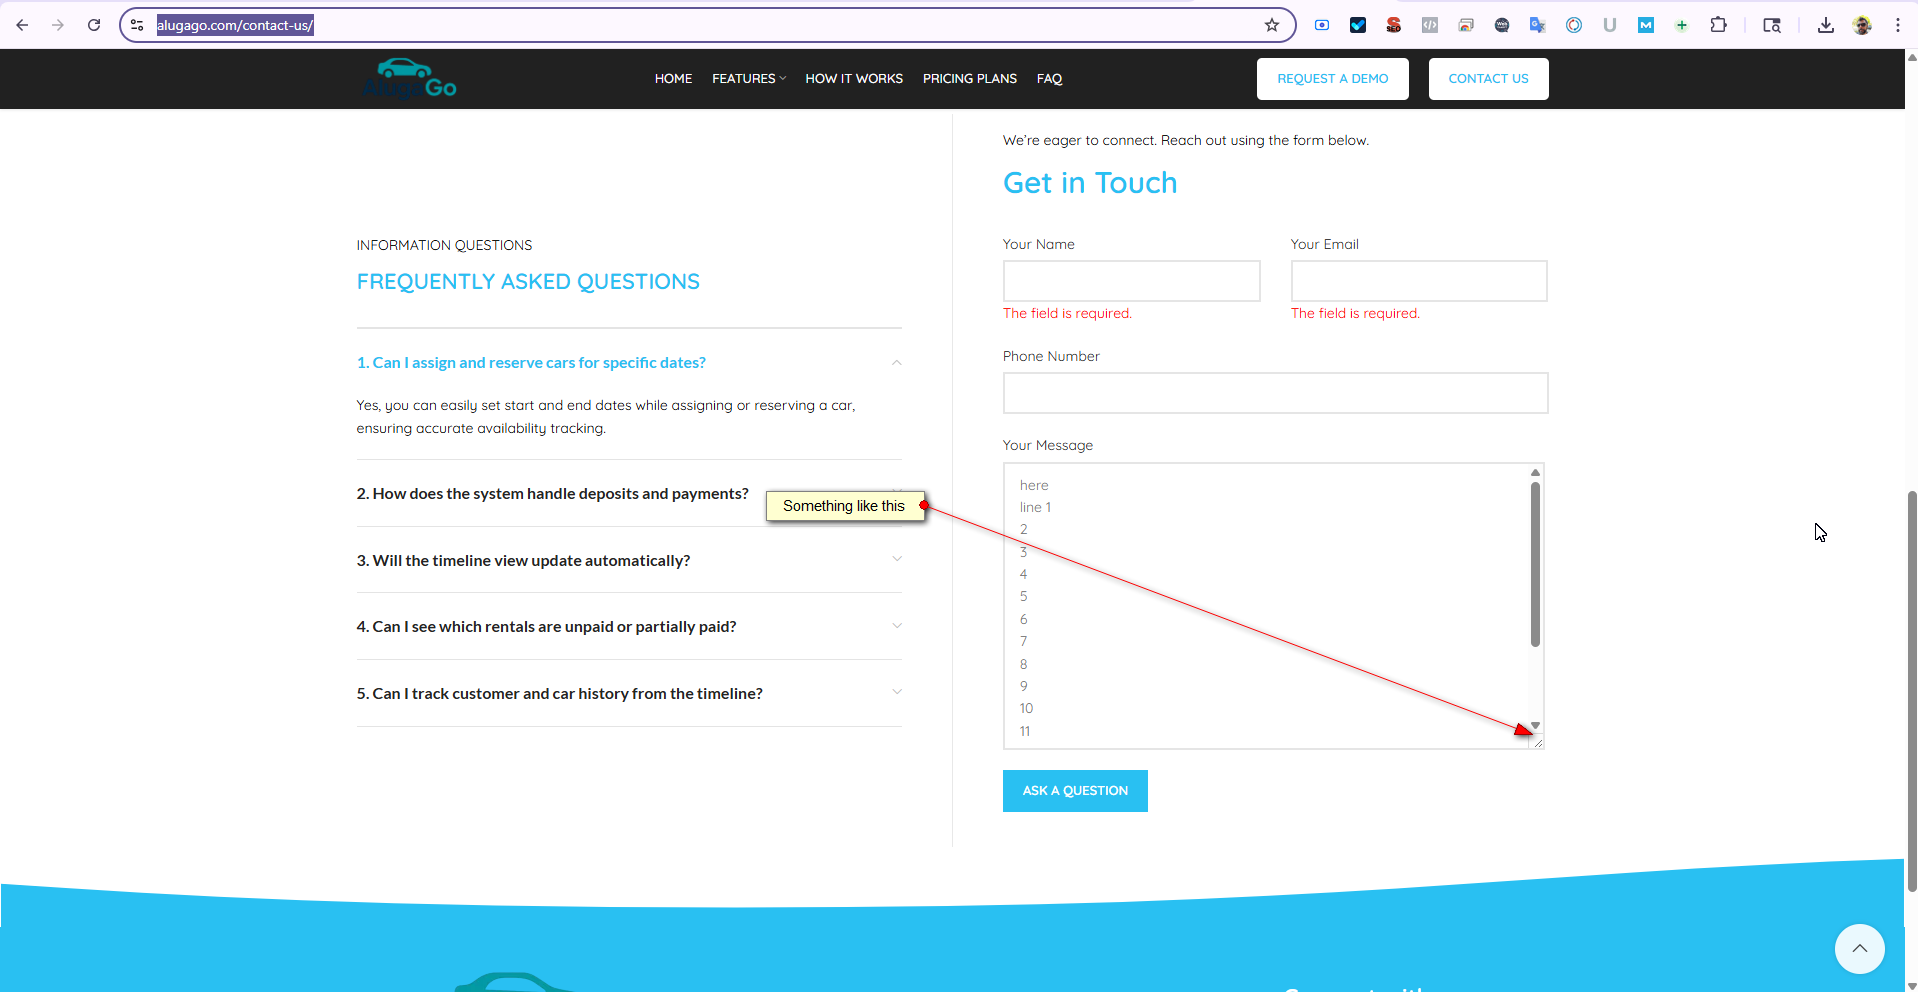
Task: Click the Your Message textarea scrollbar thumb
Action: (1535, 564)
